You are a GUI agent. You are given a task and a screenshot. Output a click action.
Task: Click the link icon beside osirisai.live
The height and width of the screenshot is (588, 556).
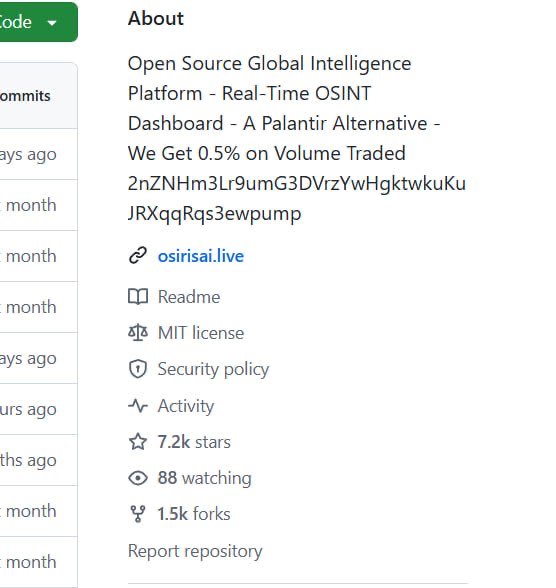(x=138, y=256)
